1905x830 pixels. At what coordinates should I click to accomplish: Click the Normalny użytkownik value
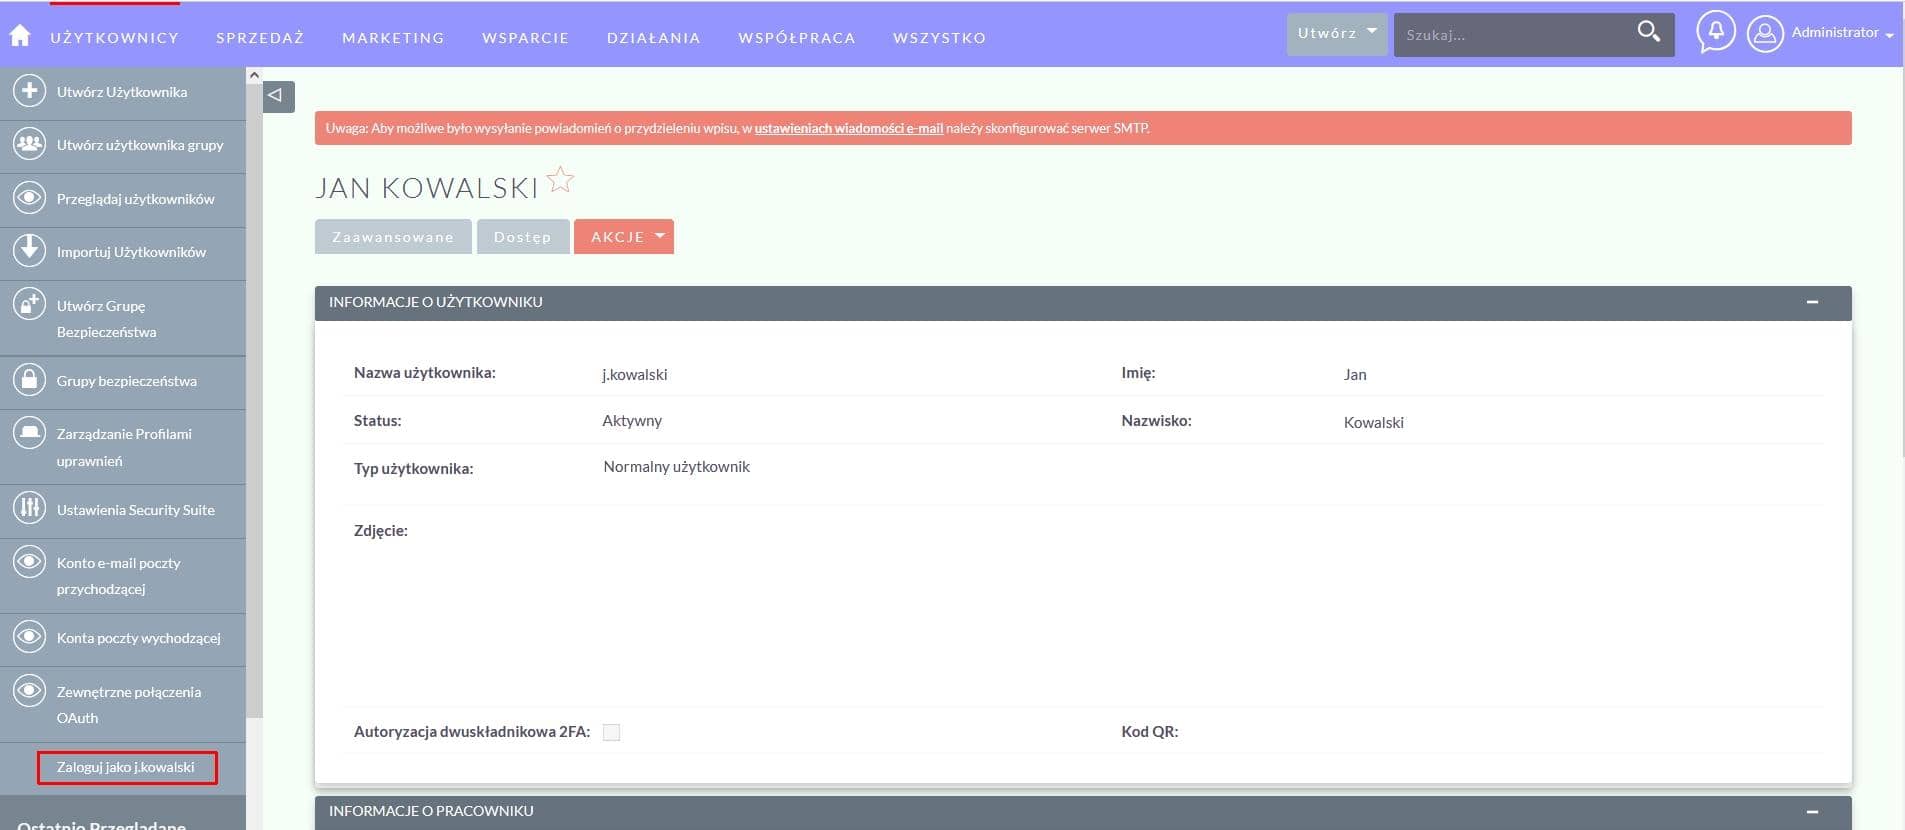click(x=677, y=467)
